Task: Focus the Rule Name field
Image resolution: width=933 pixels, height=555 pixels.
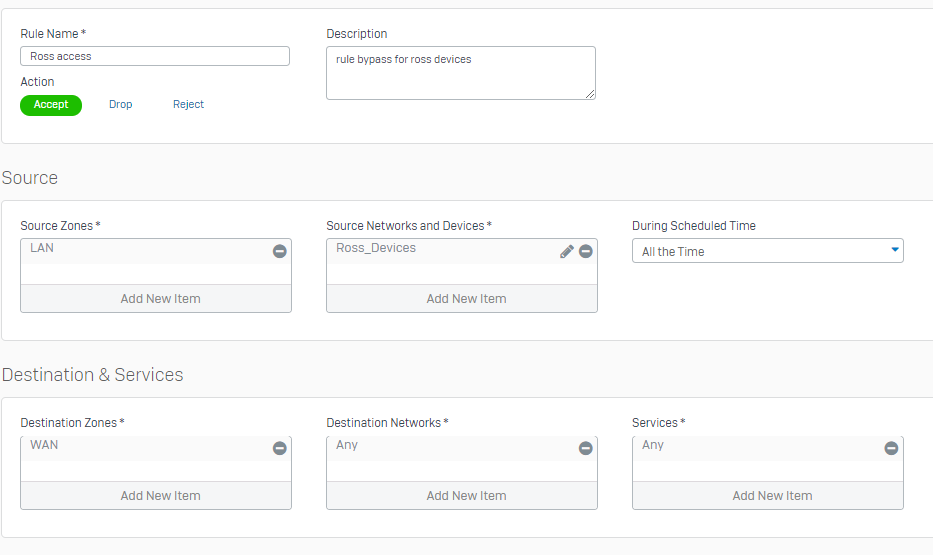Action: click(155, 56)
